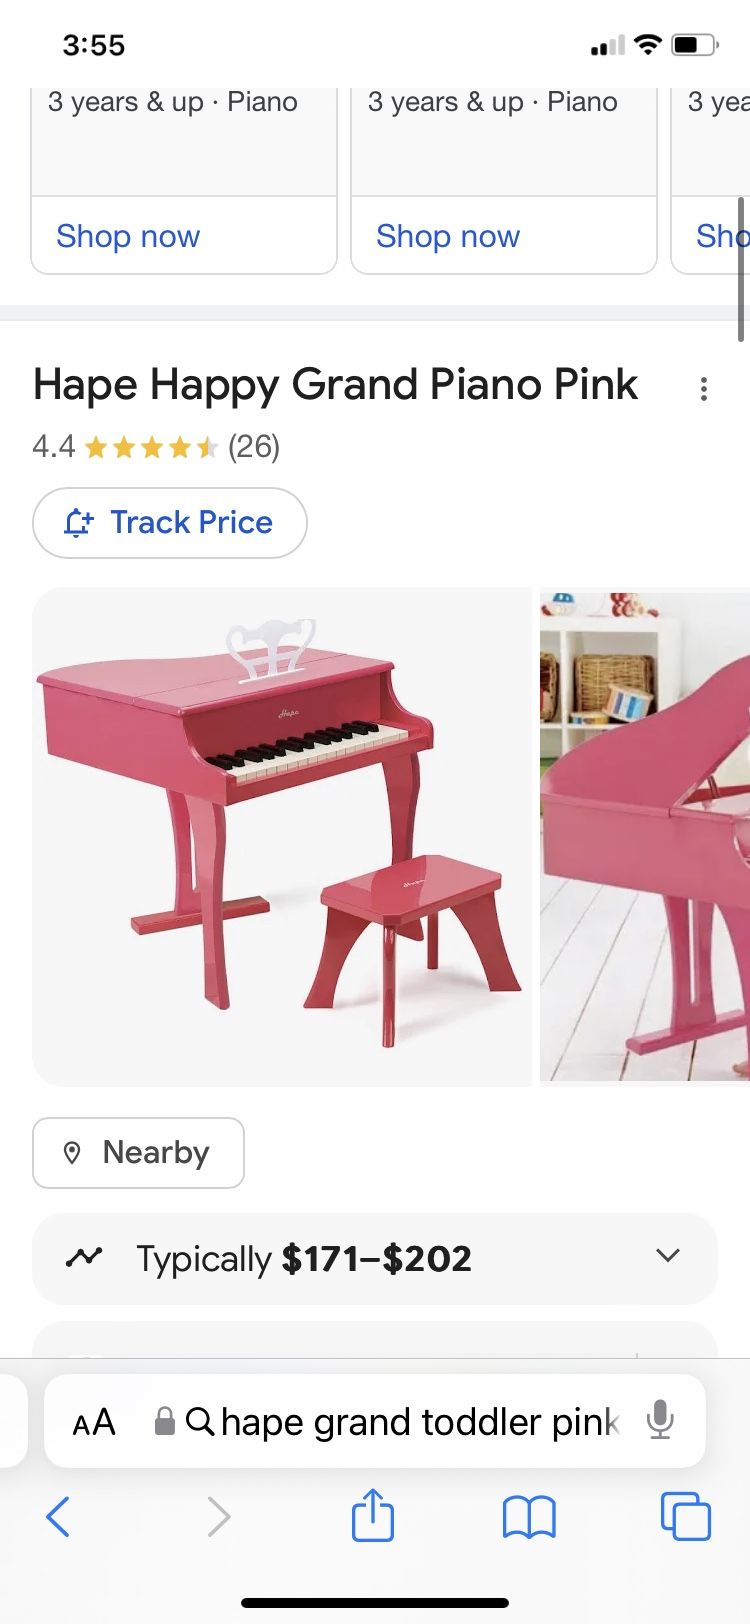Open the pink piano with stool photo

click(282, 836)
